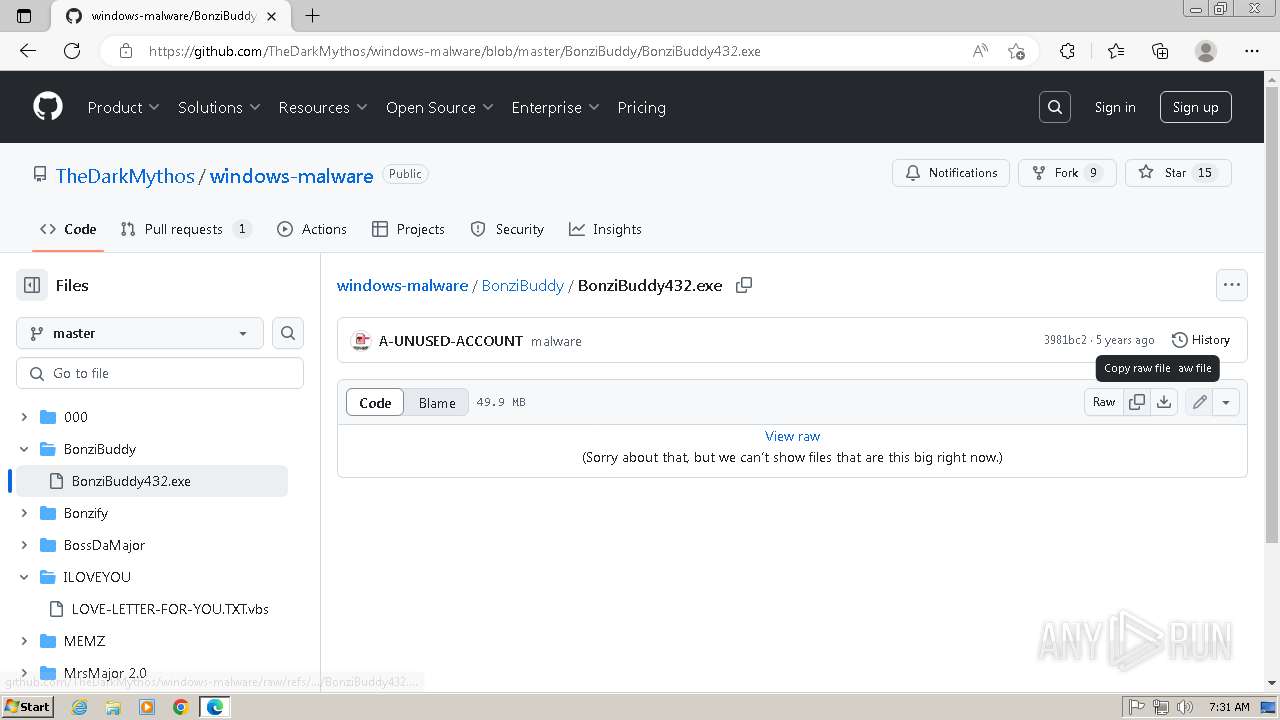Image resolution: width=1280 pixels, height=720 pixels.
Task: Expand the 000 folder
Action: pyautogui.click(x=24, y=417)
